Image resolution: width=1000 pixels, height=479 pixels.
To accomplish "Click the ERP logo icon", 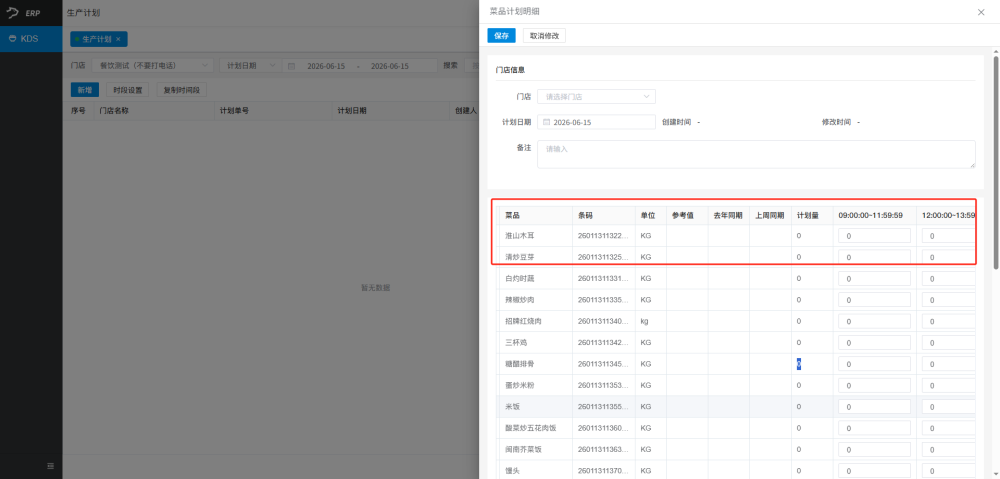I will tap(13, 13).
